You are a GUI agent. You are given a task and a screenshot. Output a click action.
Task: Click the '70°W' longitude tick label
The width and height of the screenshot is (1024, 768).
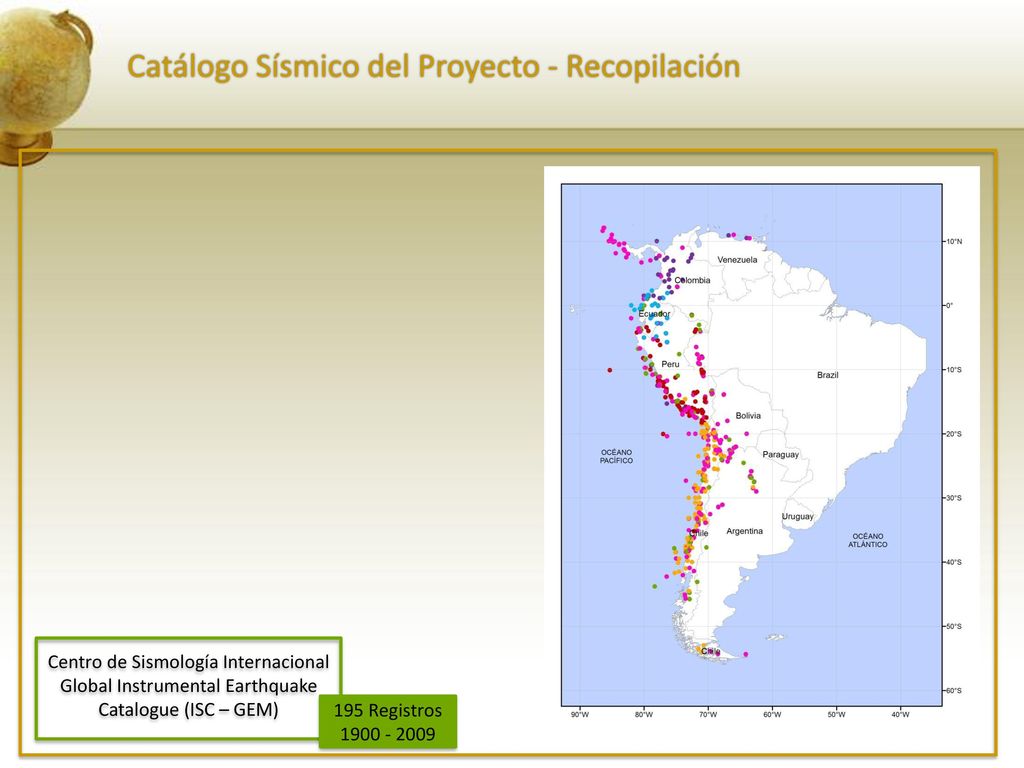point(708,714)
